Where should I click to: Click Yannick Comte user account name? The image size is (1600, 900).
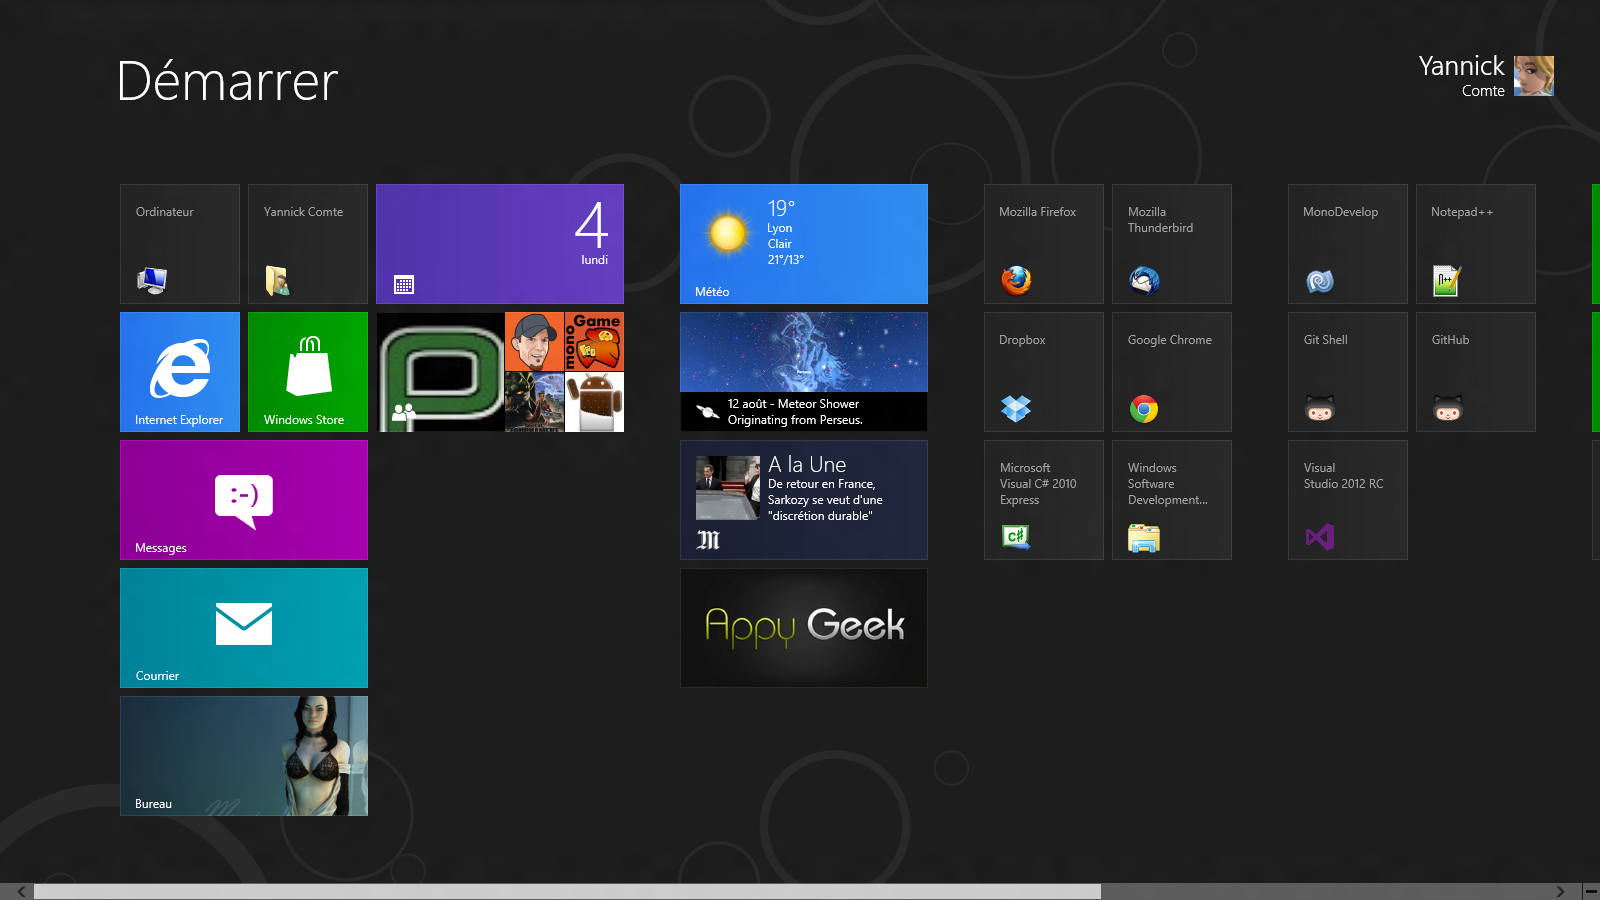[1461, 76]
